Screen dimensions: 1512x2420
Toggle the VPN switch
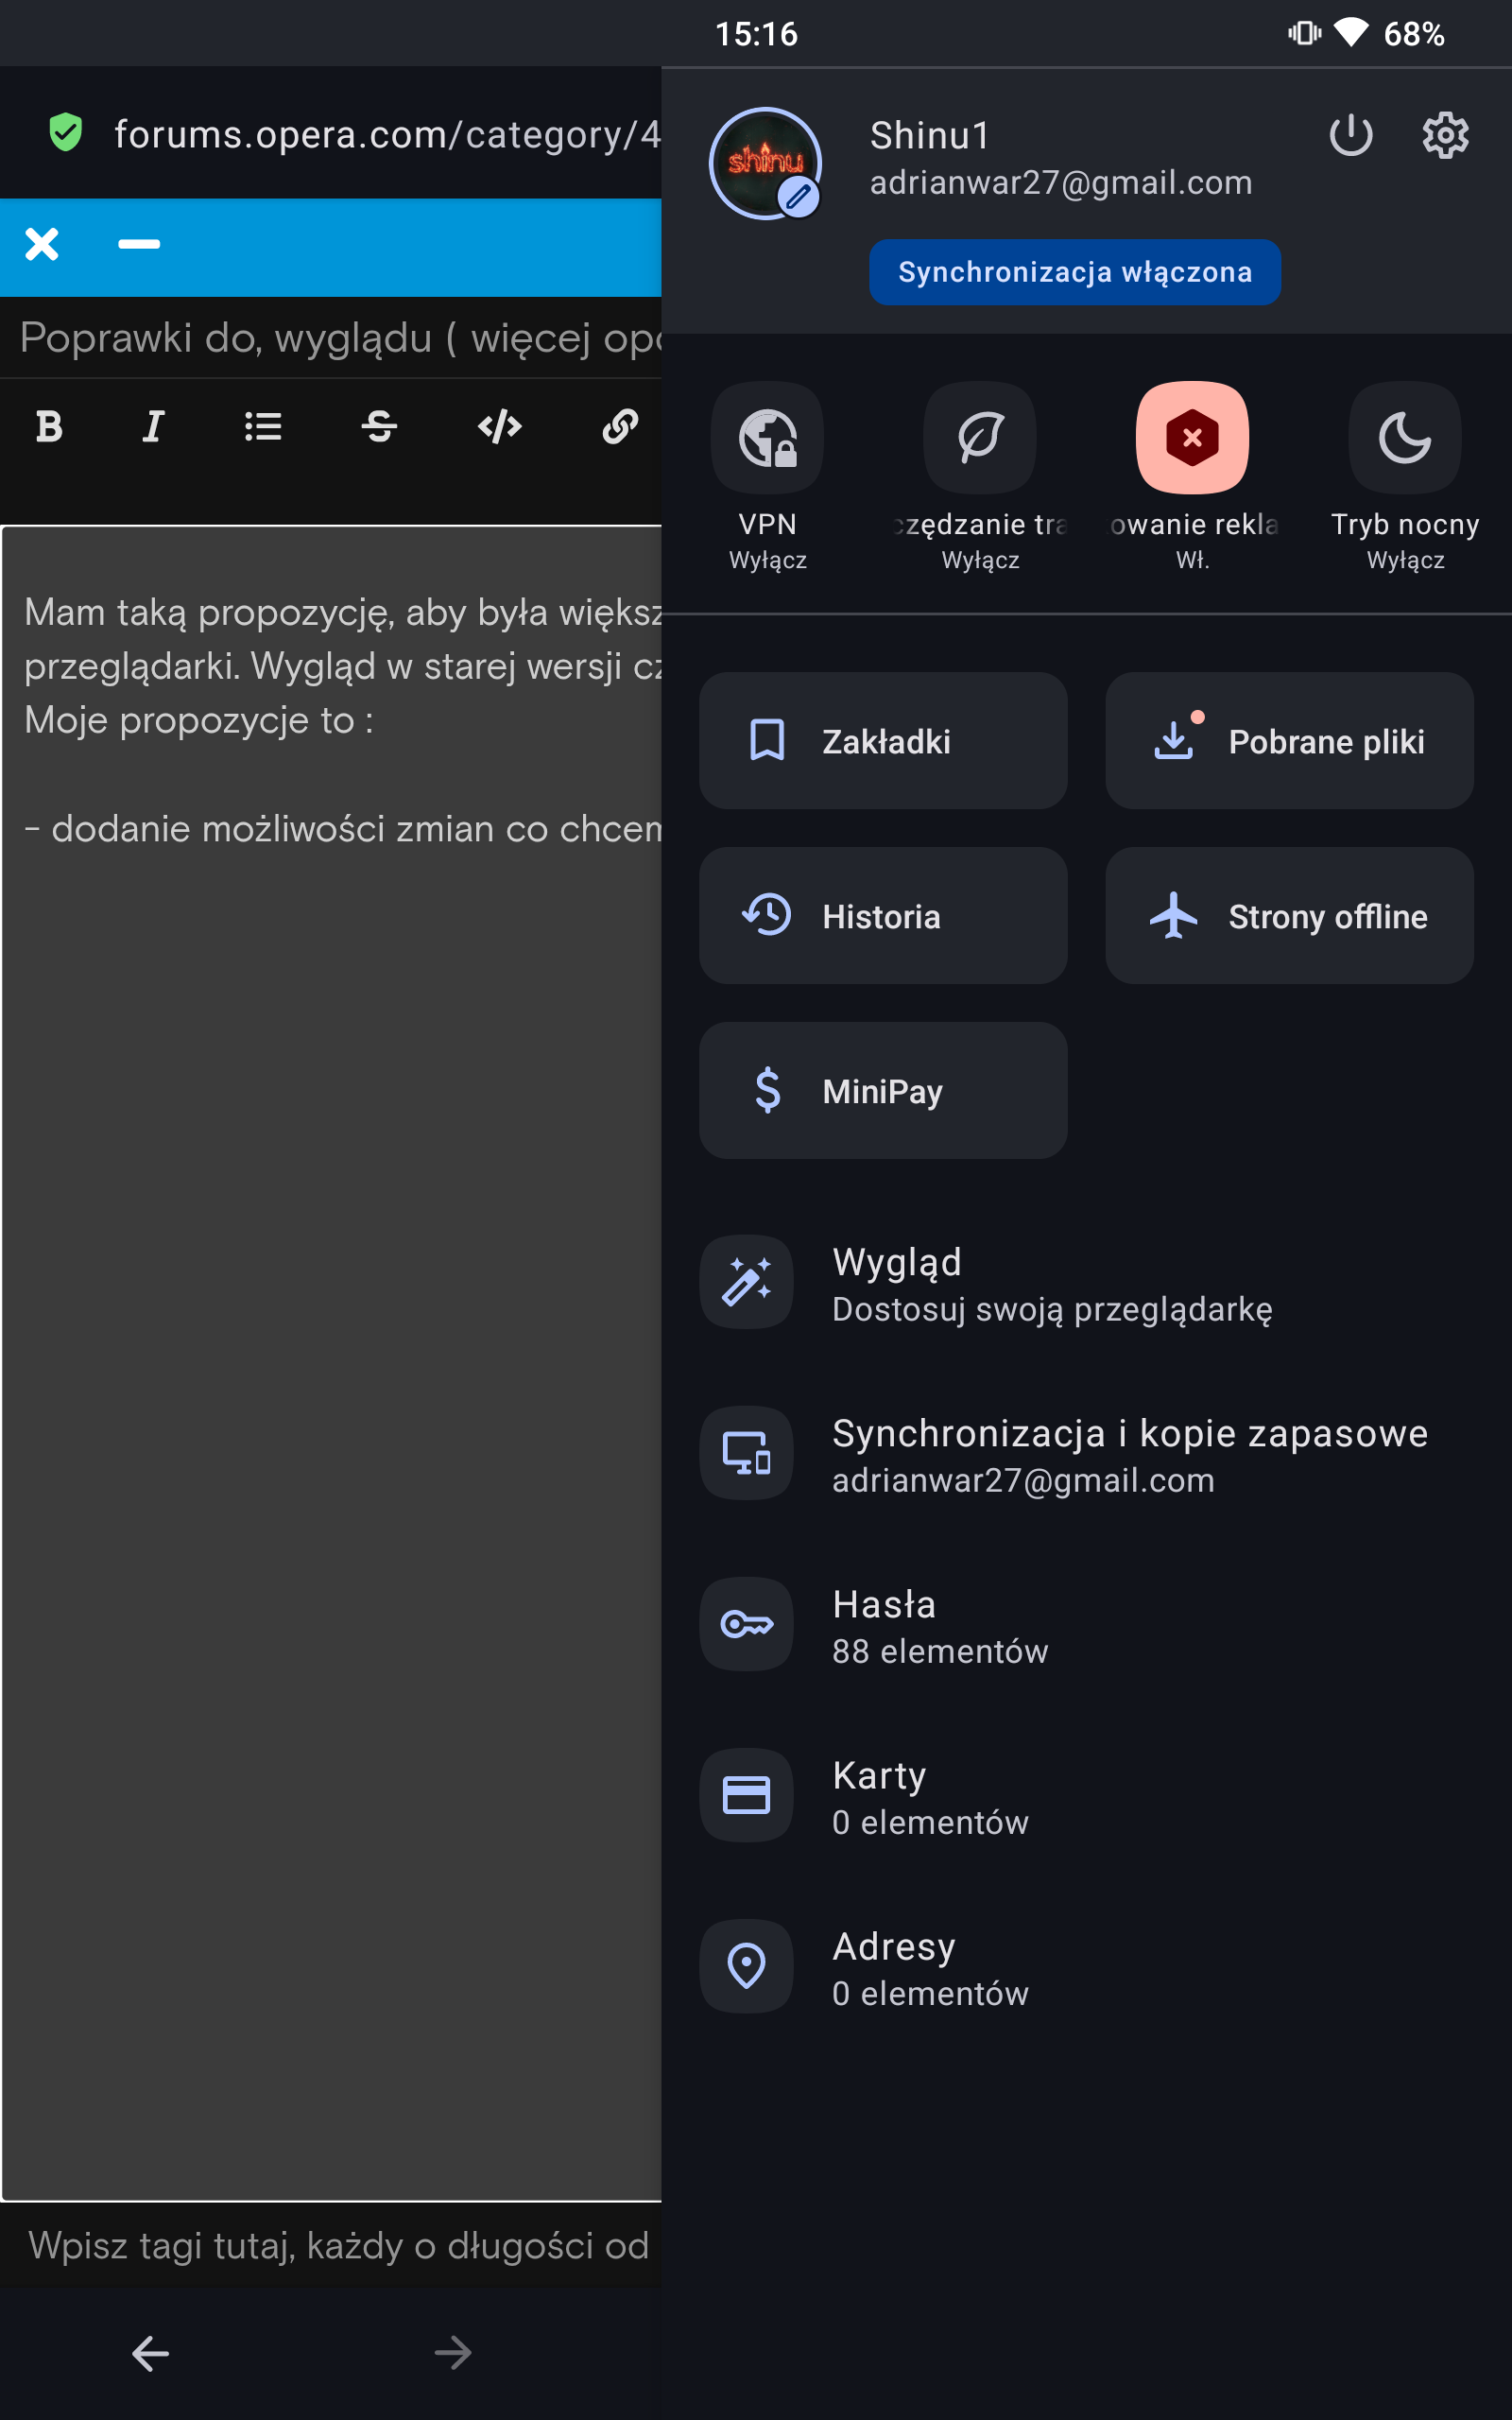pos(767,438)
